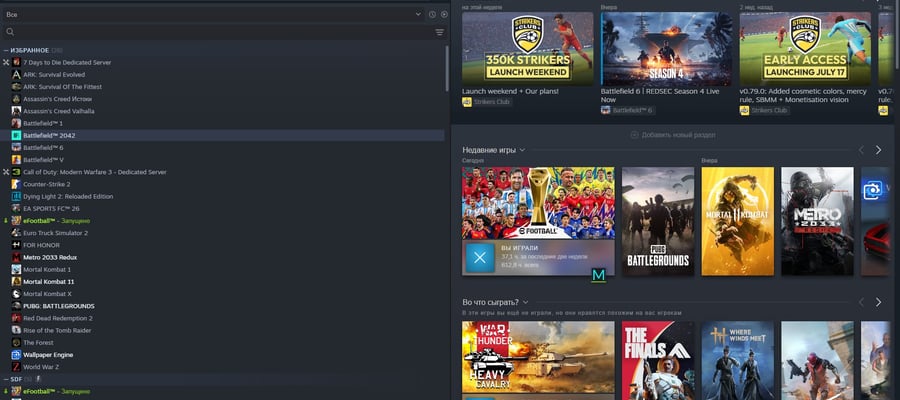Stop eFootball using the blue X button
The height and width of the screenshot is (400, 900).
[480, 258]
